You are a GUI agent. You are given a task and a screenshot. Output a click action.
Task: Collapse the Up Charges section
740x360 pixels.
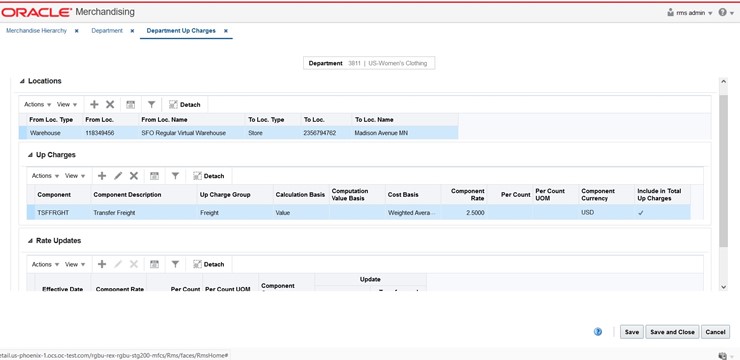tap(30, 155)
